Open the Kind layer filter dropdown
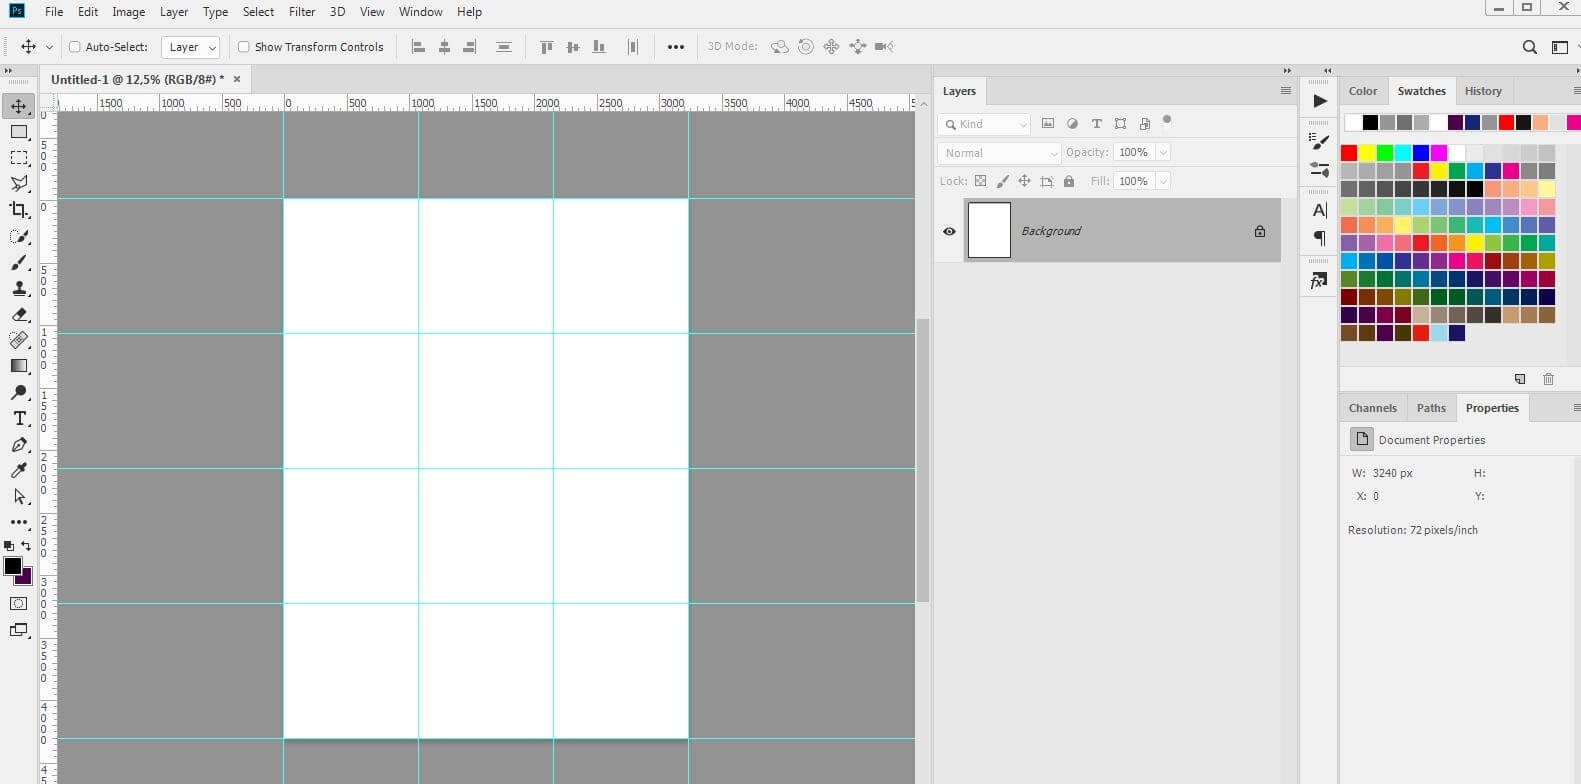This screenshot has height=784, width=1581. pyautogui.click(x=984, y=124)
